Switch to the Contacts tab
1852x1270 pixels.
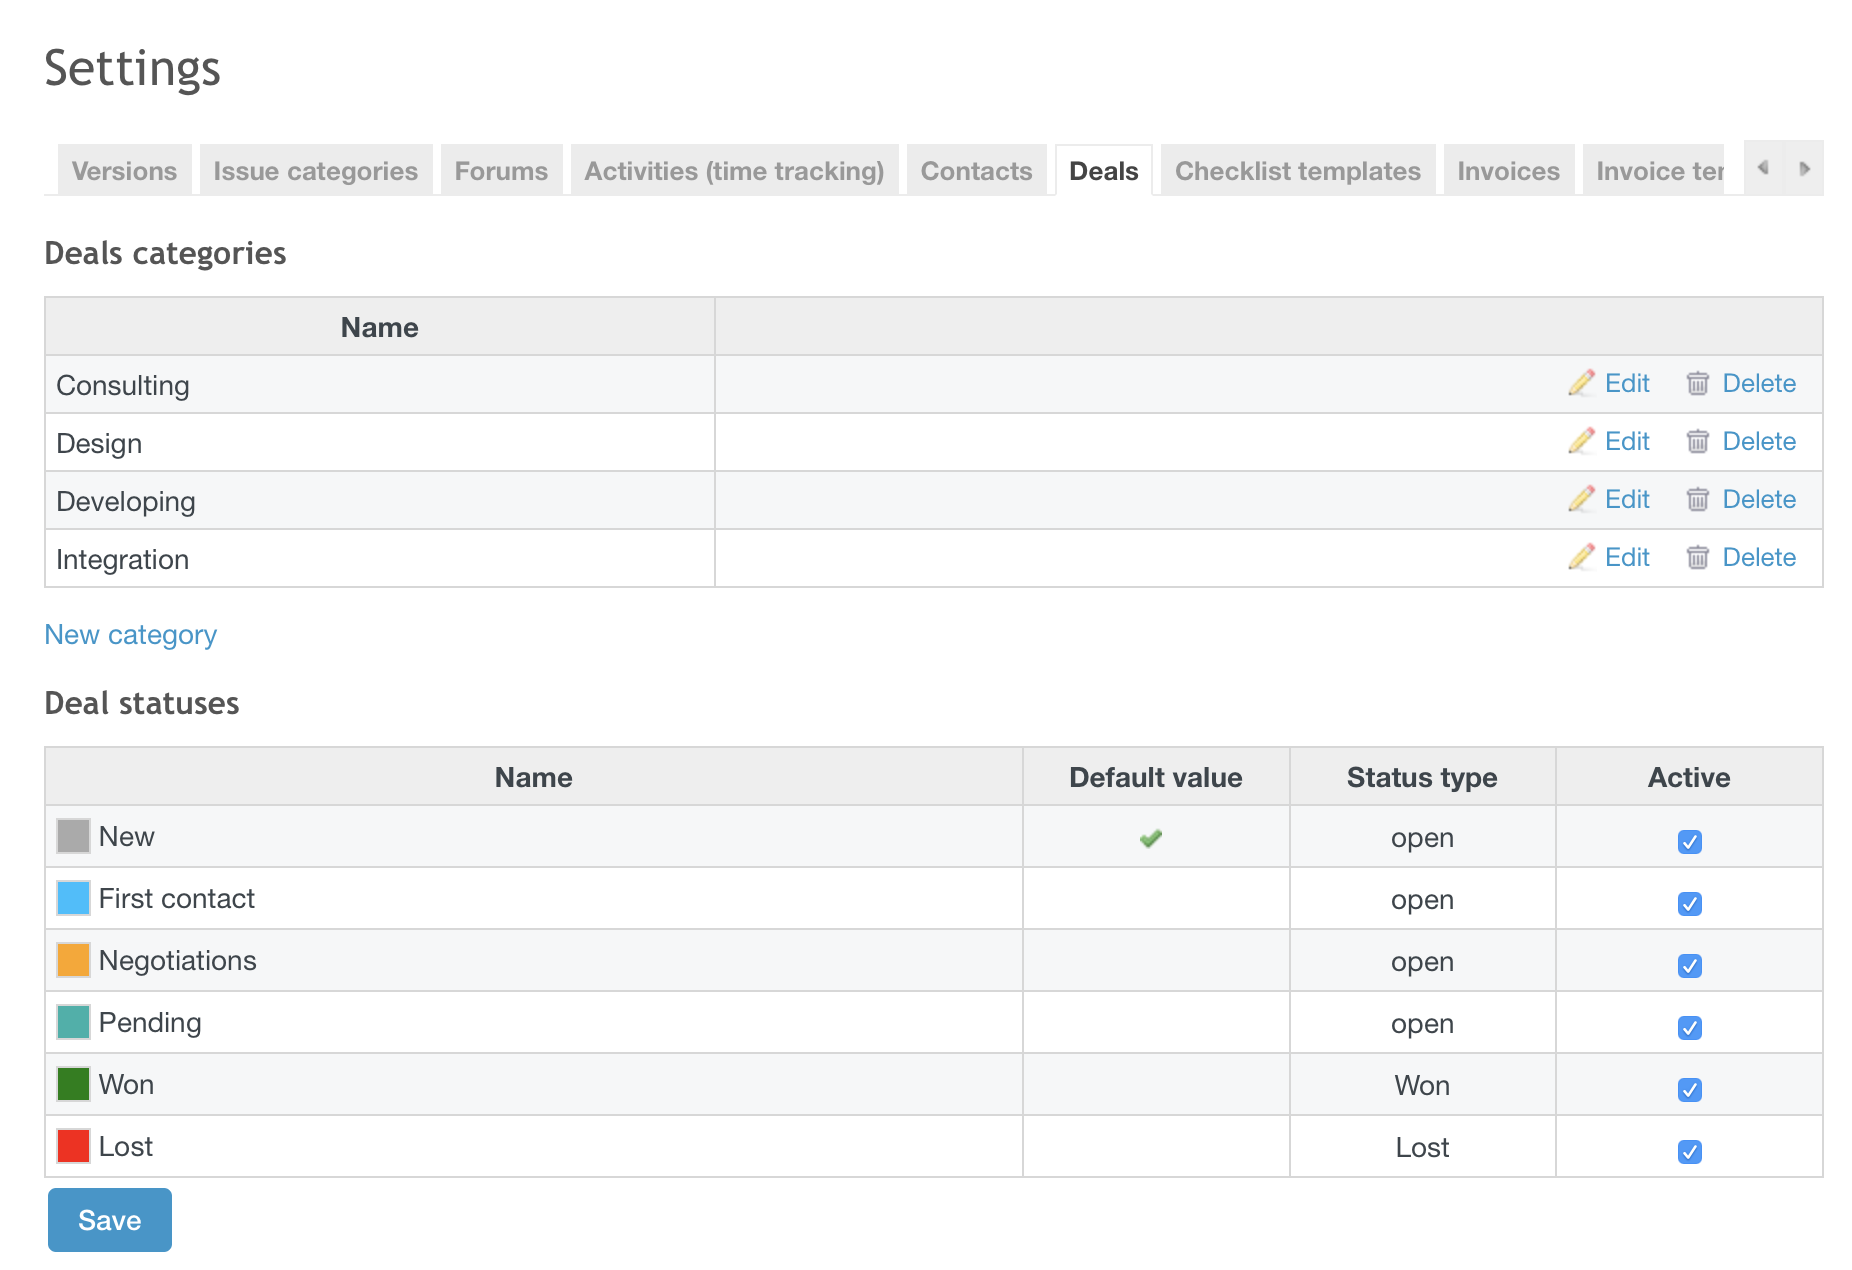(976, 170)
